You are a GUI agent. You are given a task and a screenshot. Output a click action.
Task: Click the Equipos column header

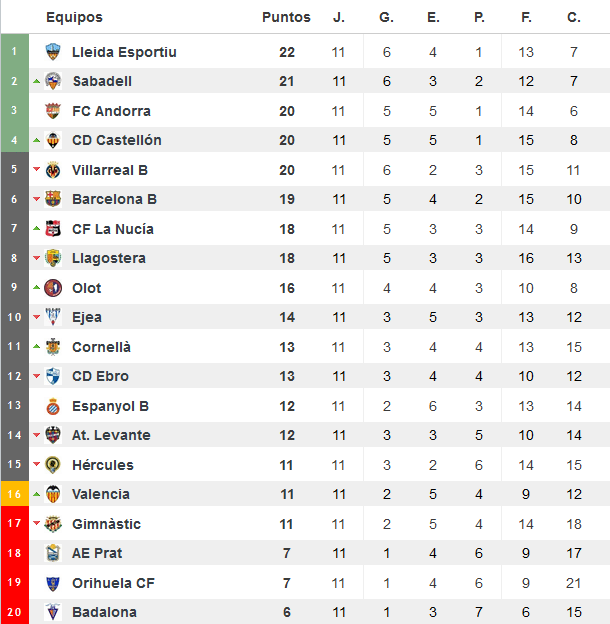coord(74,17)
